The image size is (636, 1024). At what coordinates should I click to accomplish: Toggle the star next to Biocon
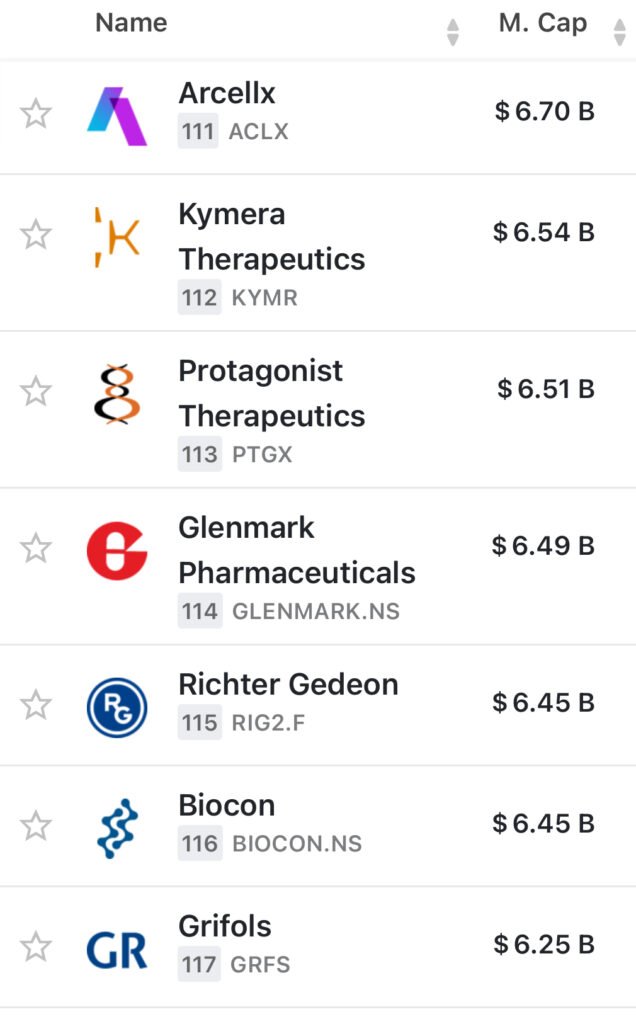point(36,826)
